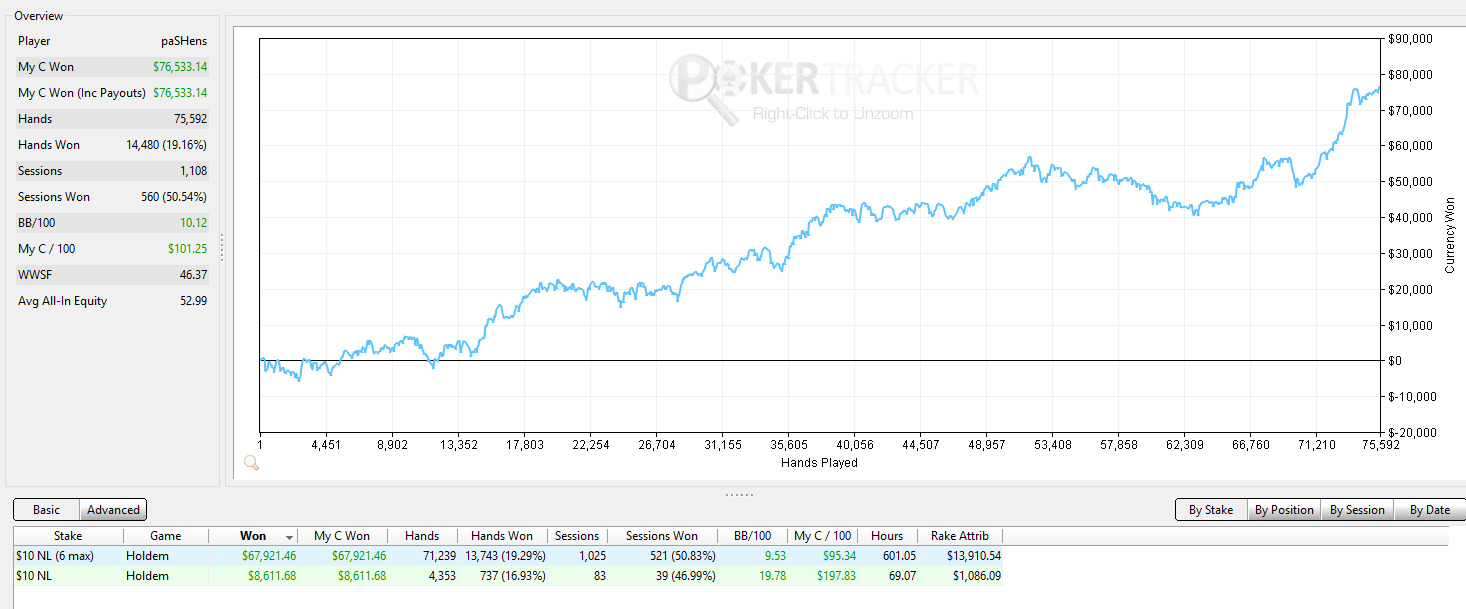Image resolution: width=1466 pixels, height=609 pixels.
Task: Click the Hours column header
Action: pyautogui.click(x=887, y=536)
